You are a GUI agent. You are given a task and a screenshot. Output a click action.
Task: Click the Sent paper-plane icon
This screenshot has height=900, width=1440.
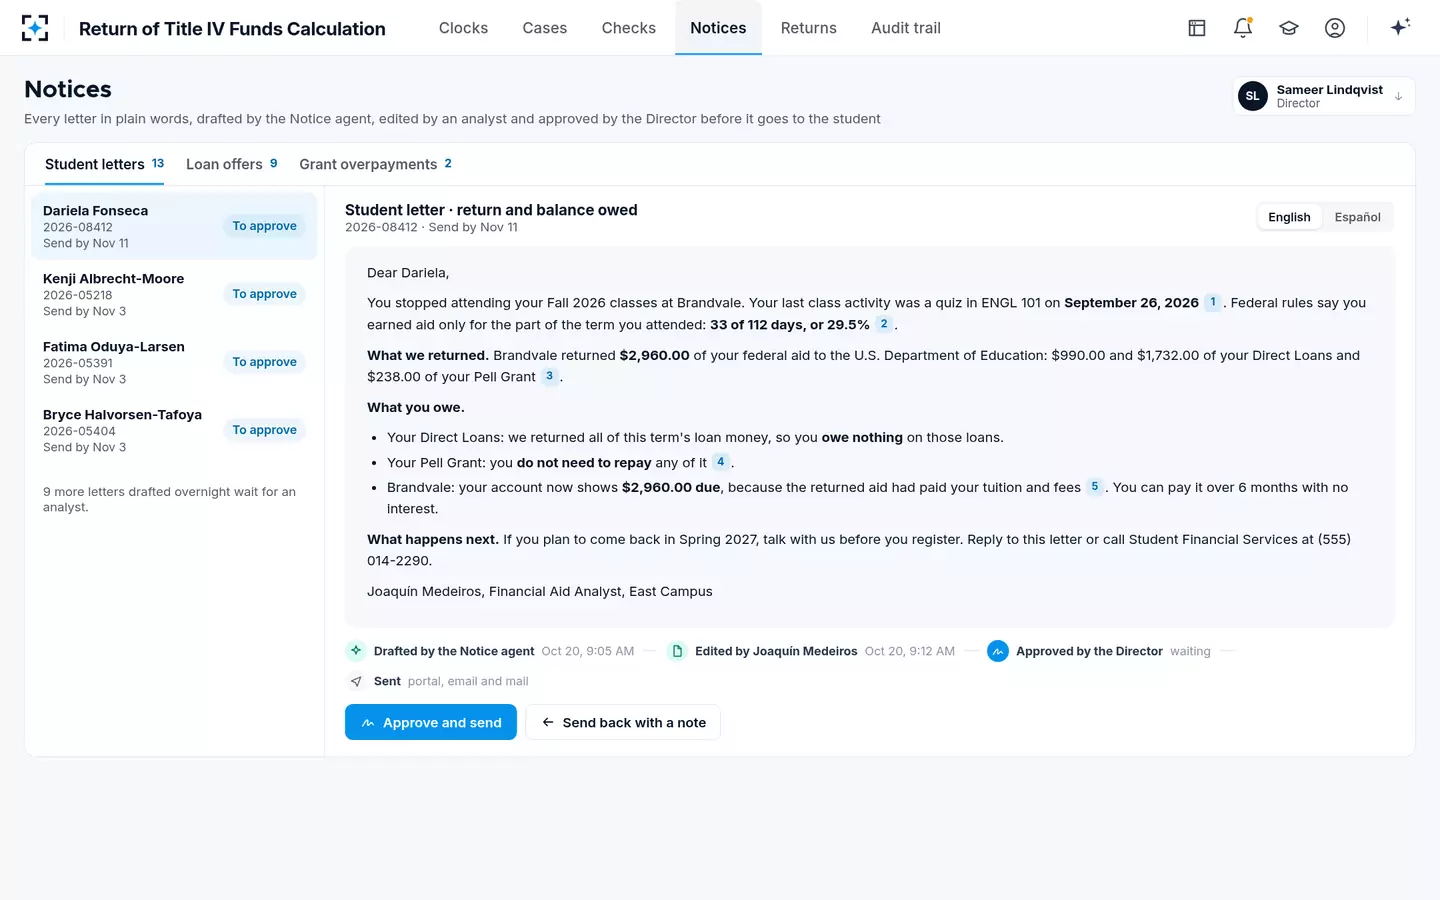pyautogui.click(x=356, y=681)
